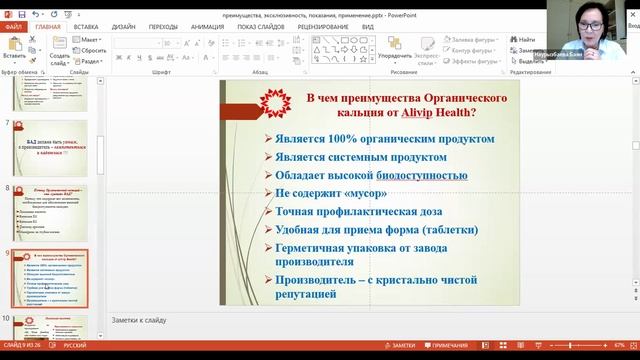Toggle numbered list in the paragraph group
640x360 pixels.
(x=241, y=43)
